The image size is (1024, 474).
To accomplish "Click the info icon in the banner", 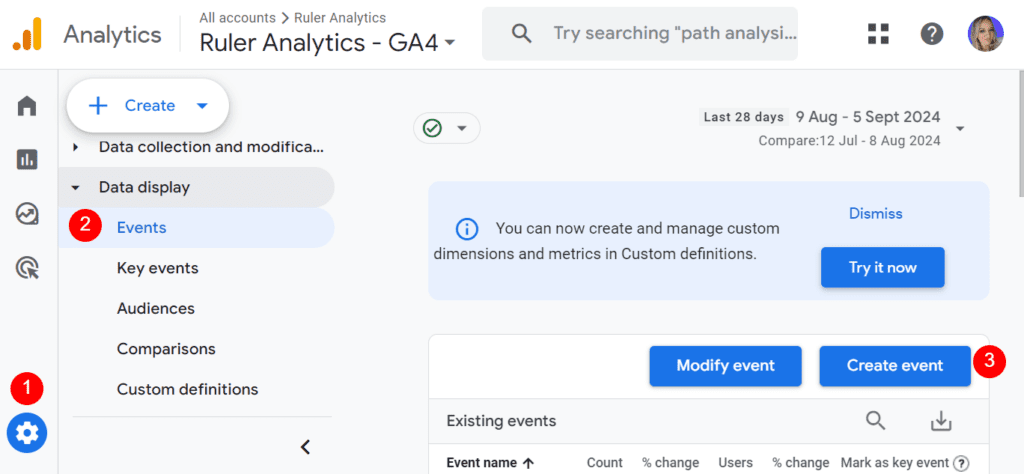I will pyautogui.click(x=467, y=229).
